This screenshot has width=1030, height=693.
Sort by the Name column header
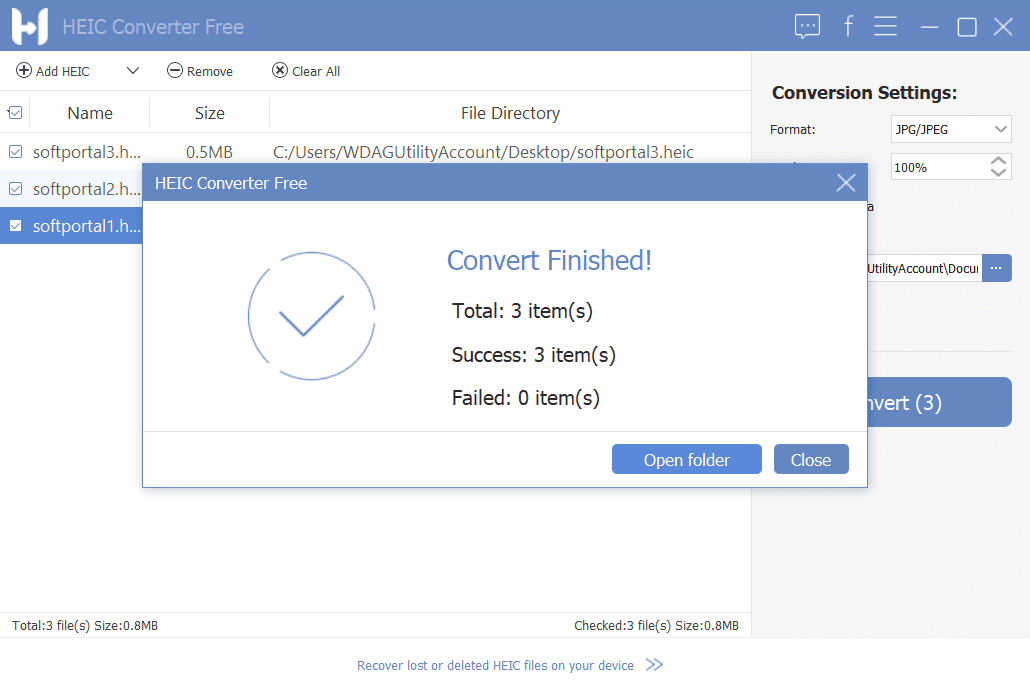[90, 113]
